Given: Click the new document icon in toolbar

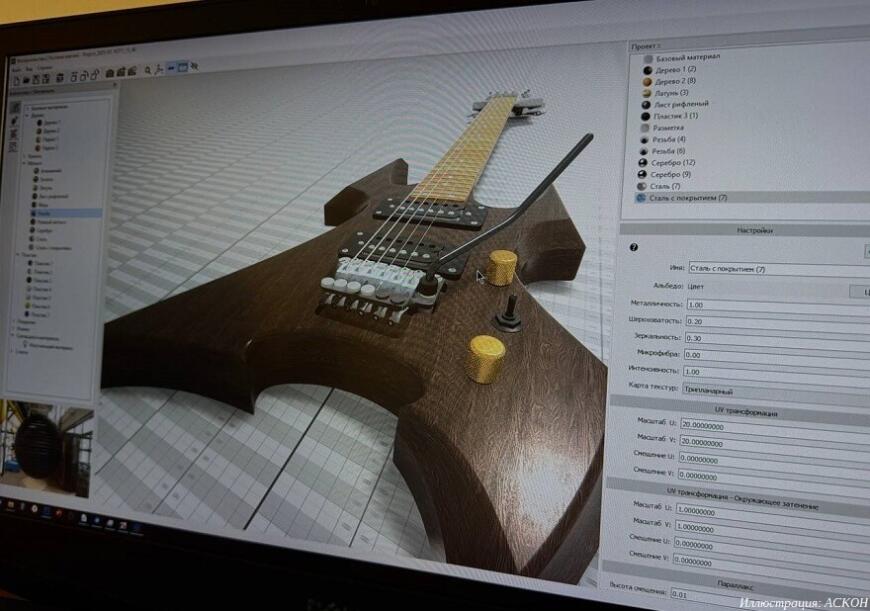Looking at the screenshot, I should (x=17, y=79).
